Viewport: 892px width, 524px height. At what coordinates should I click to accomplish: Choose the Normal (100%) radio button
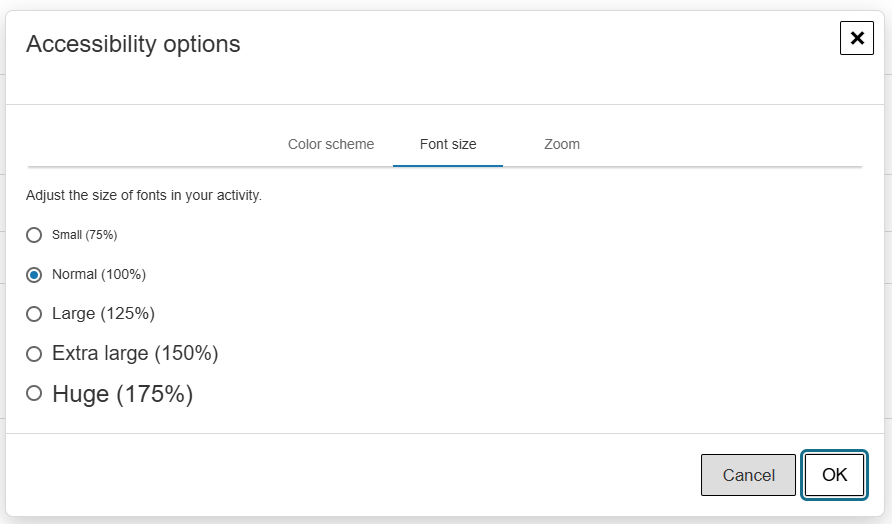point(34,275)
